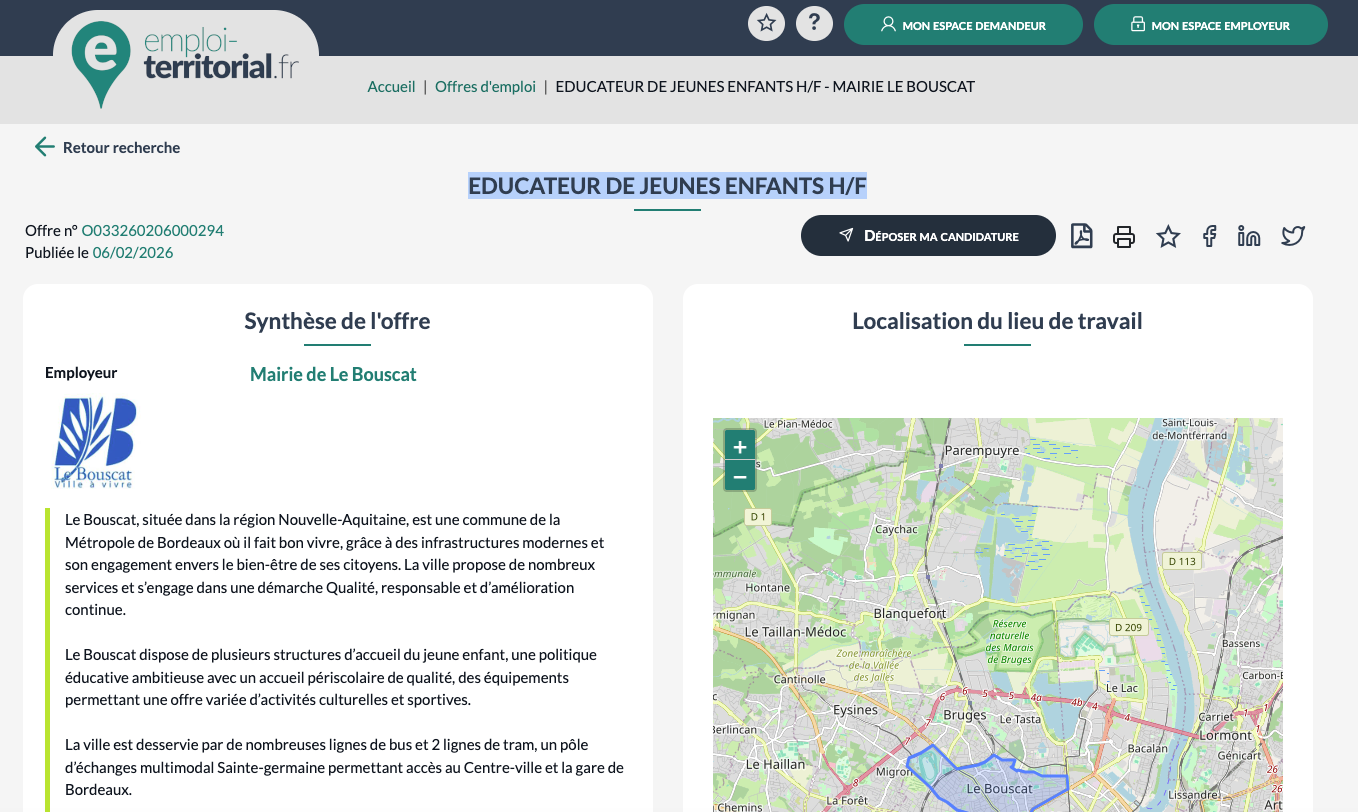
Task: Navigate to Accueil breadcrumb
Action: coord(391,87)
